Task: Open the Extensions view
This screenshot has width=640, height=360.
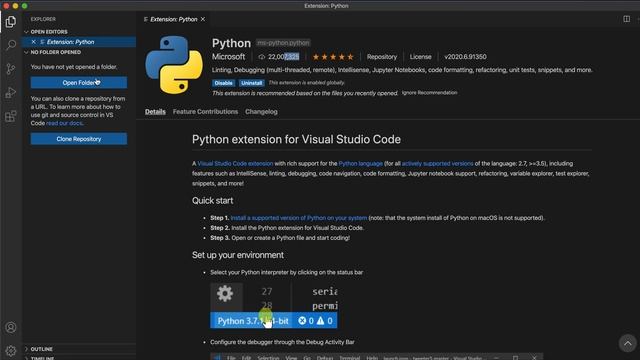Action: coord(11,116)
